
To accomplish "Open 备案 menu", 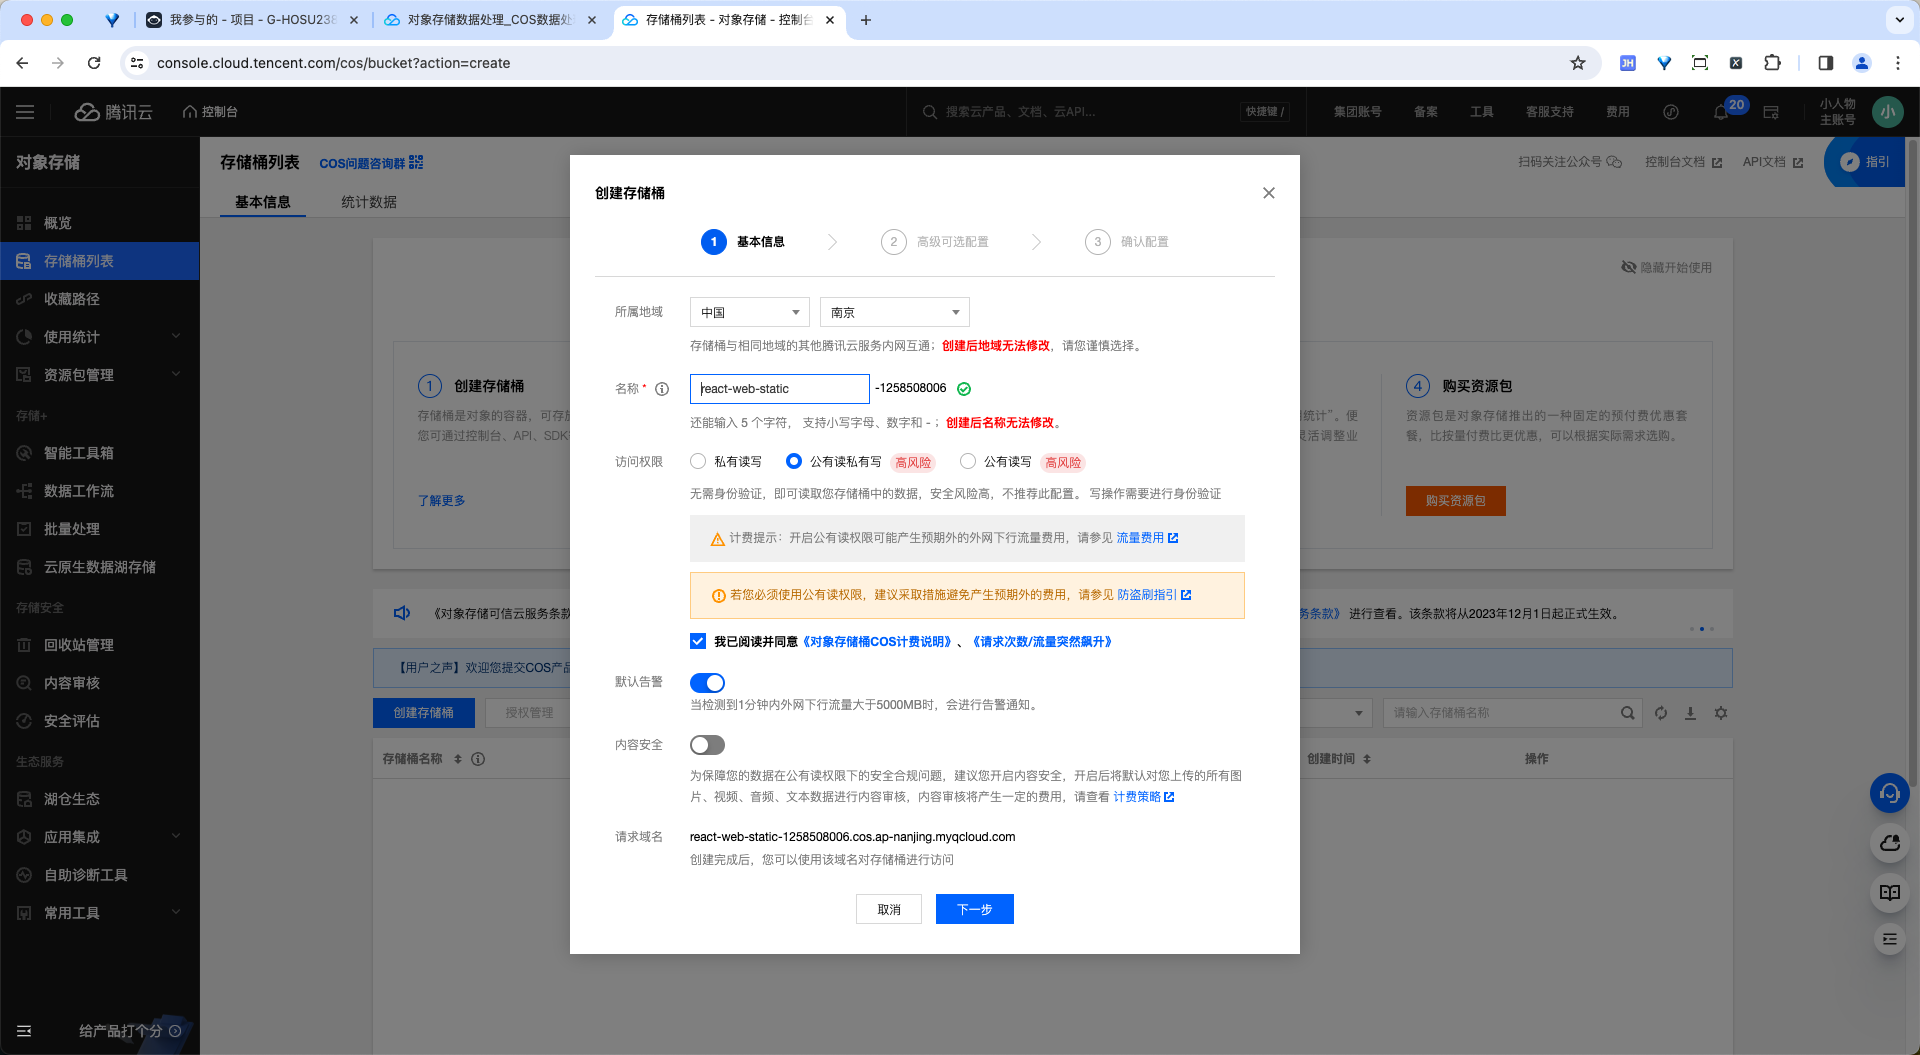I will click(x=1426, y=112).
